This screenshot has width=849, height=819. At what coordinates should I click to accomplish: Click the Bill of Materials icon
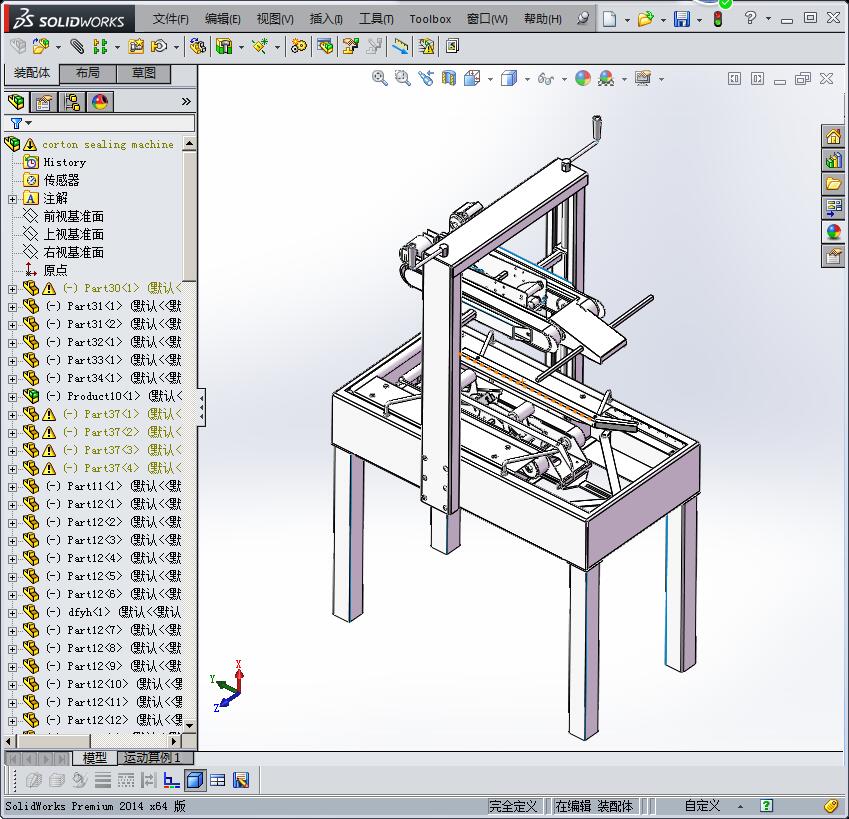325,47
